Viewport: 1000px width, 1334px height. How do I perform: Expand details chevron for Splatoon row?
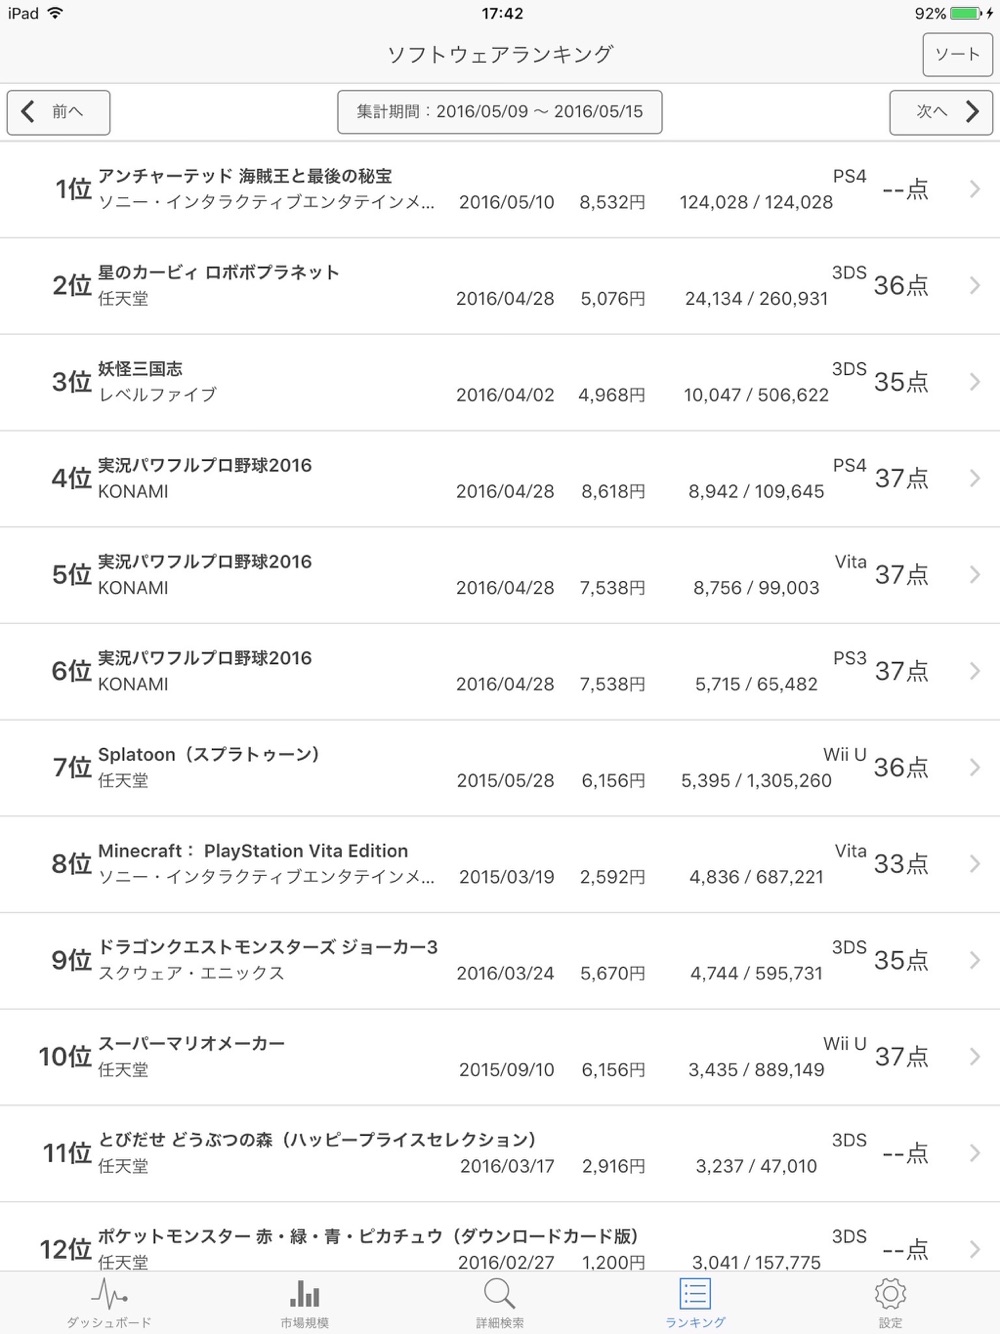click(975, 767)
